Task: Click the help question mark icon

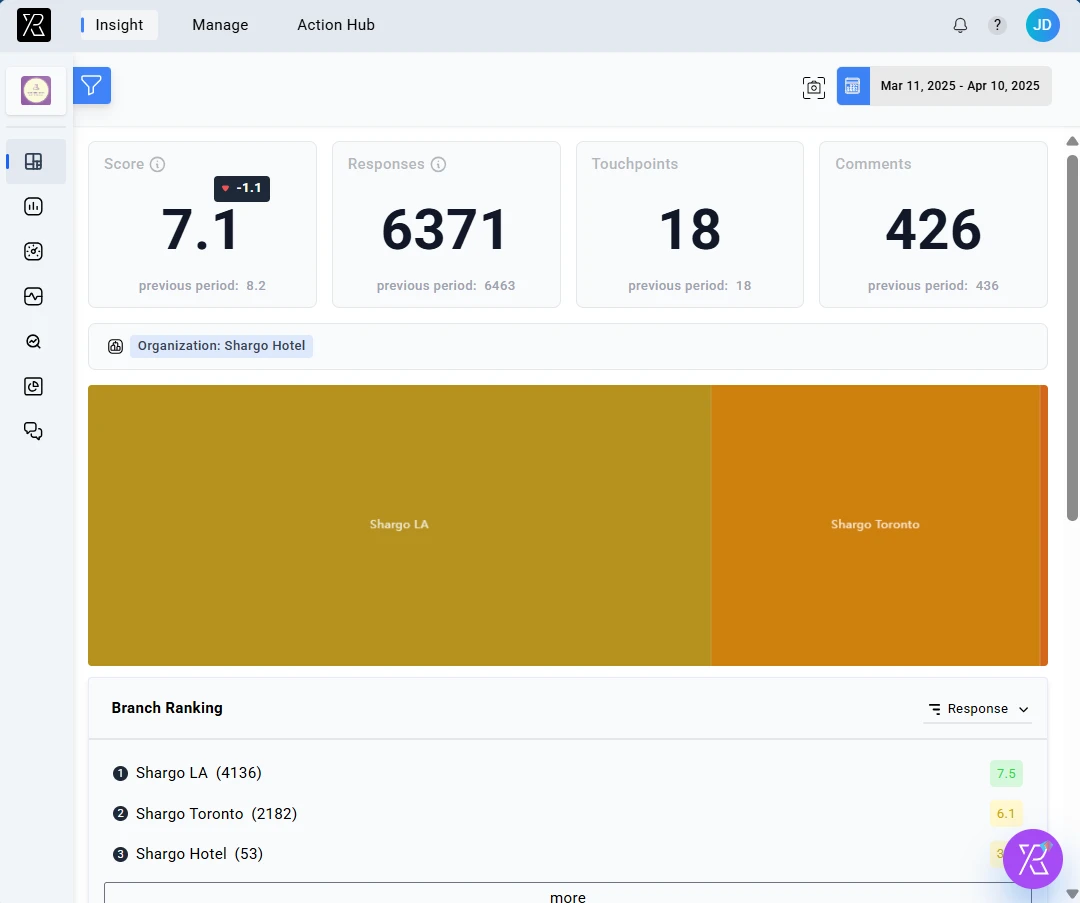Action: pyautogui.click(x=996, y=25)
